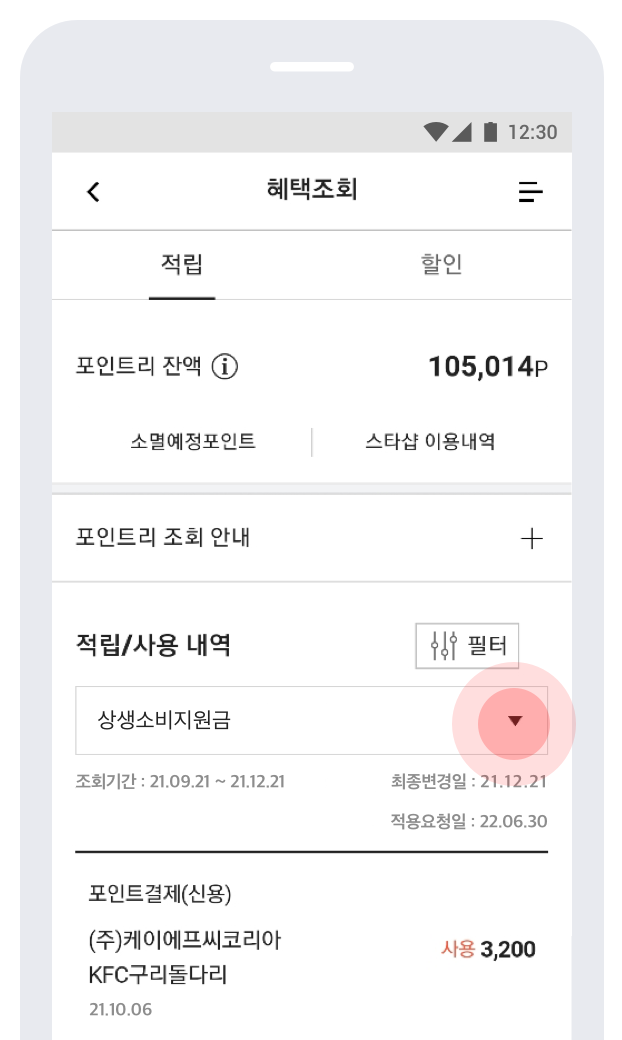Tap the filter sliders icon
This screenshot has height=1040, width=622.
tap(443, 646)
